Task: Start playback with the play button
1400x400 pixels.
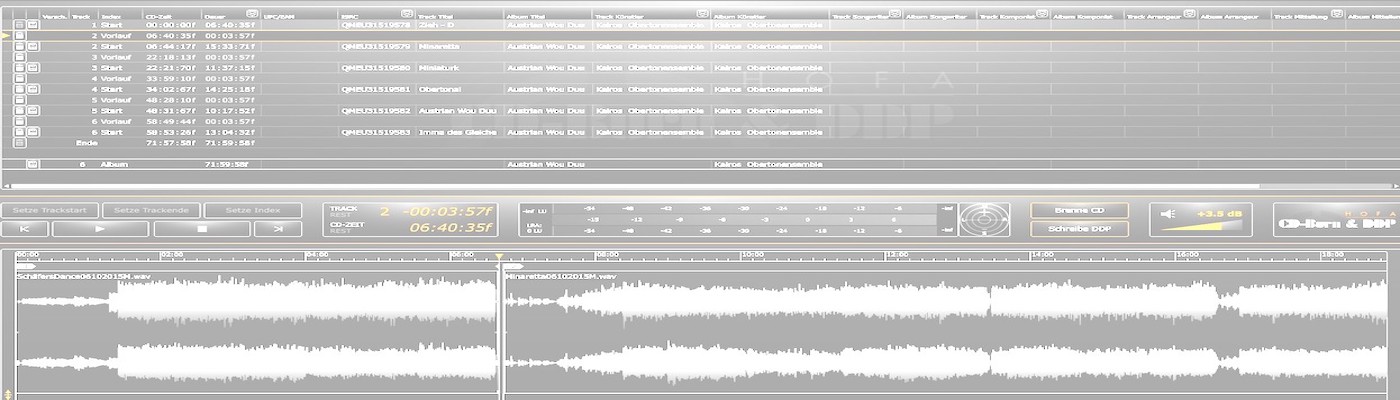Action: [100, 229]
